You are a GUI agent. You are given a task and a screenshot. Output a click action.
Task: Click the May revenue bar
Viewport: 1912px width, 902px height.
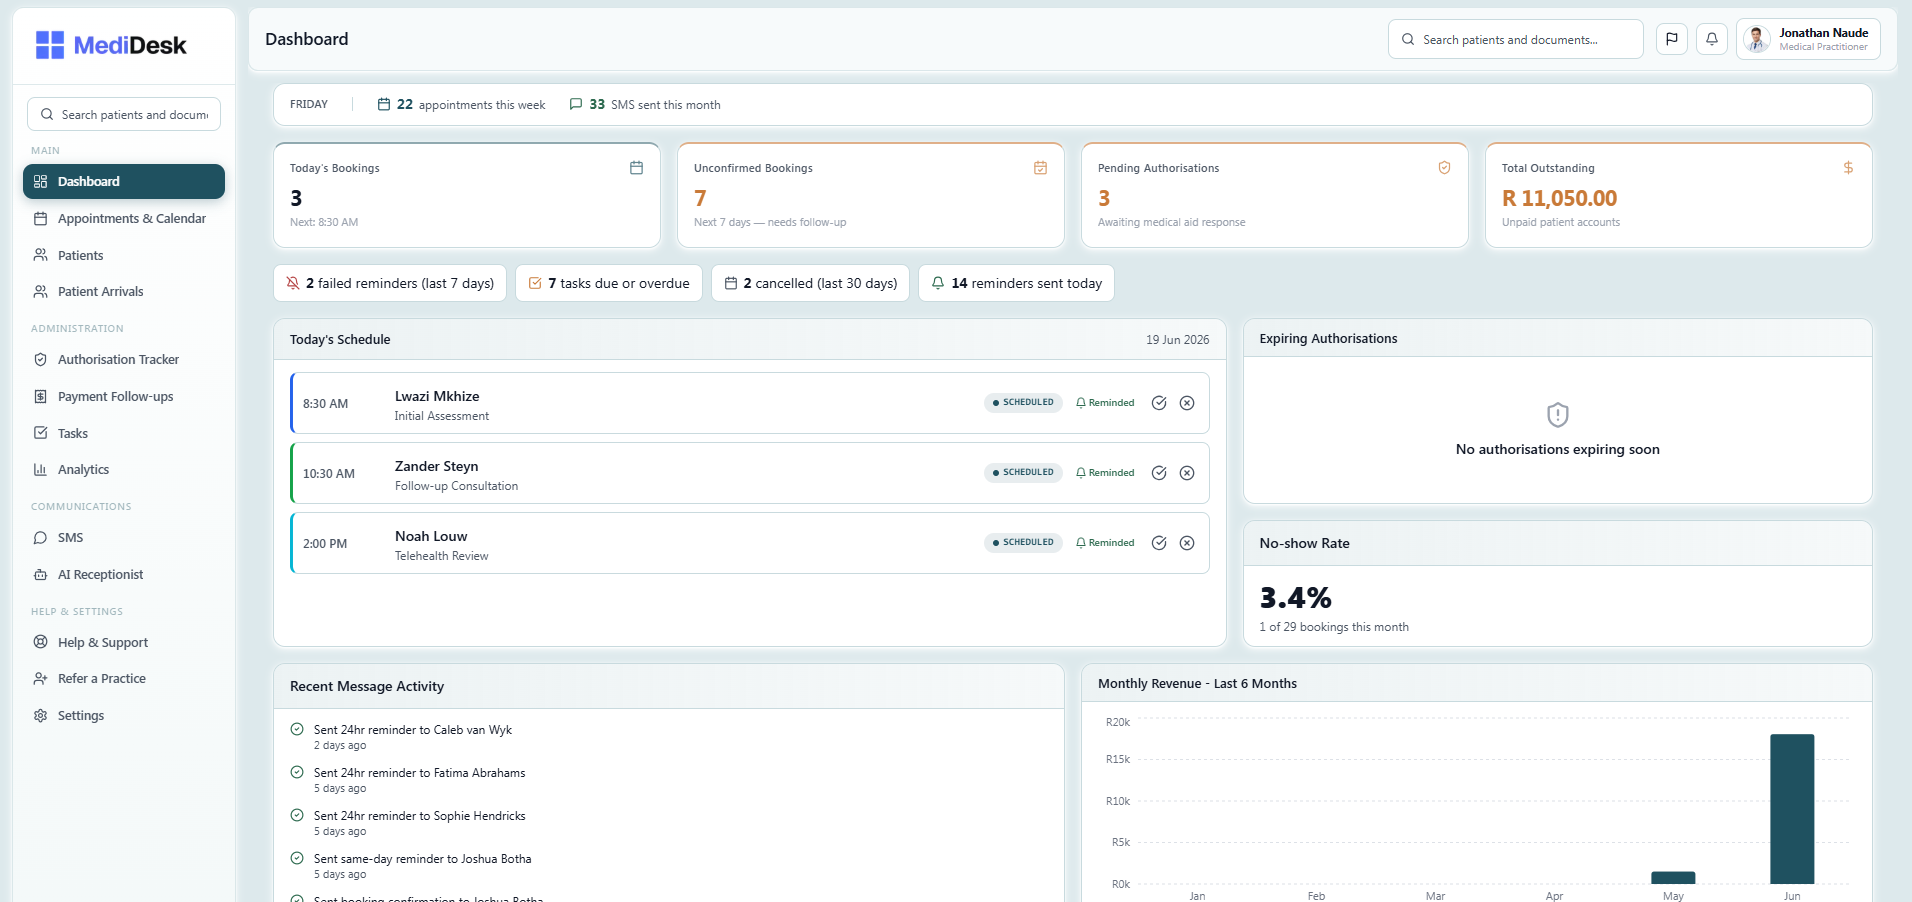[1673, 878]
